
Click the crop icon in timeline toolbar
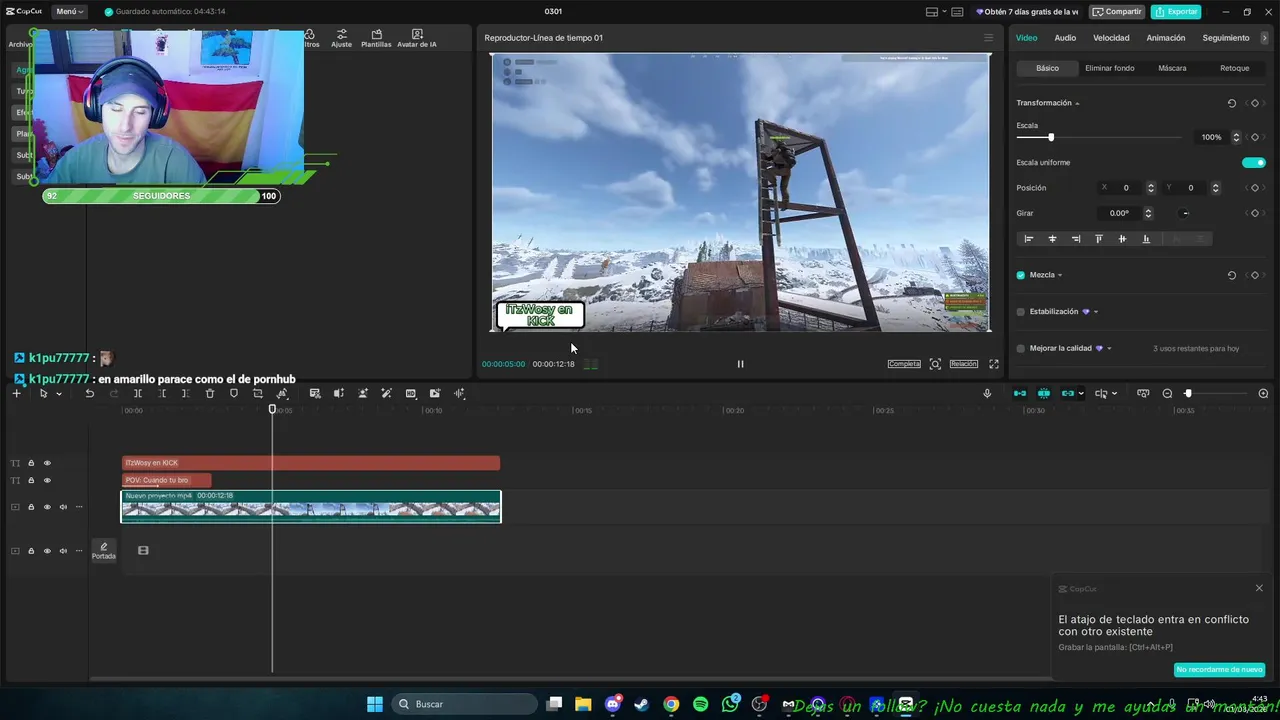[258, 394]
